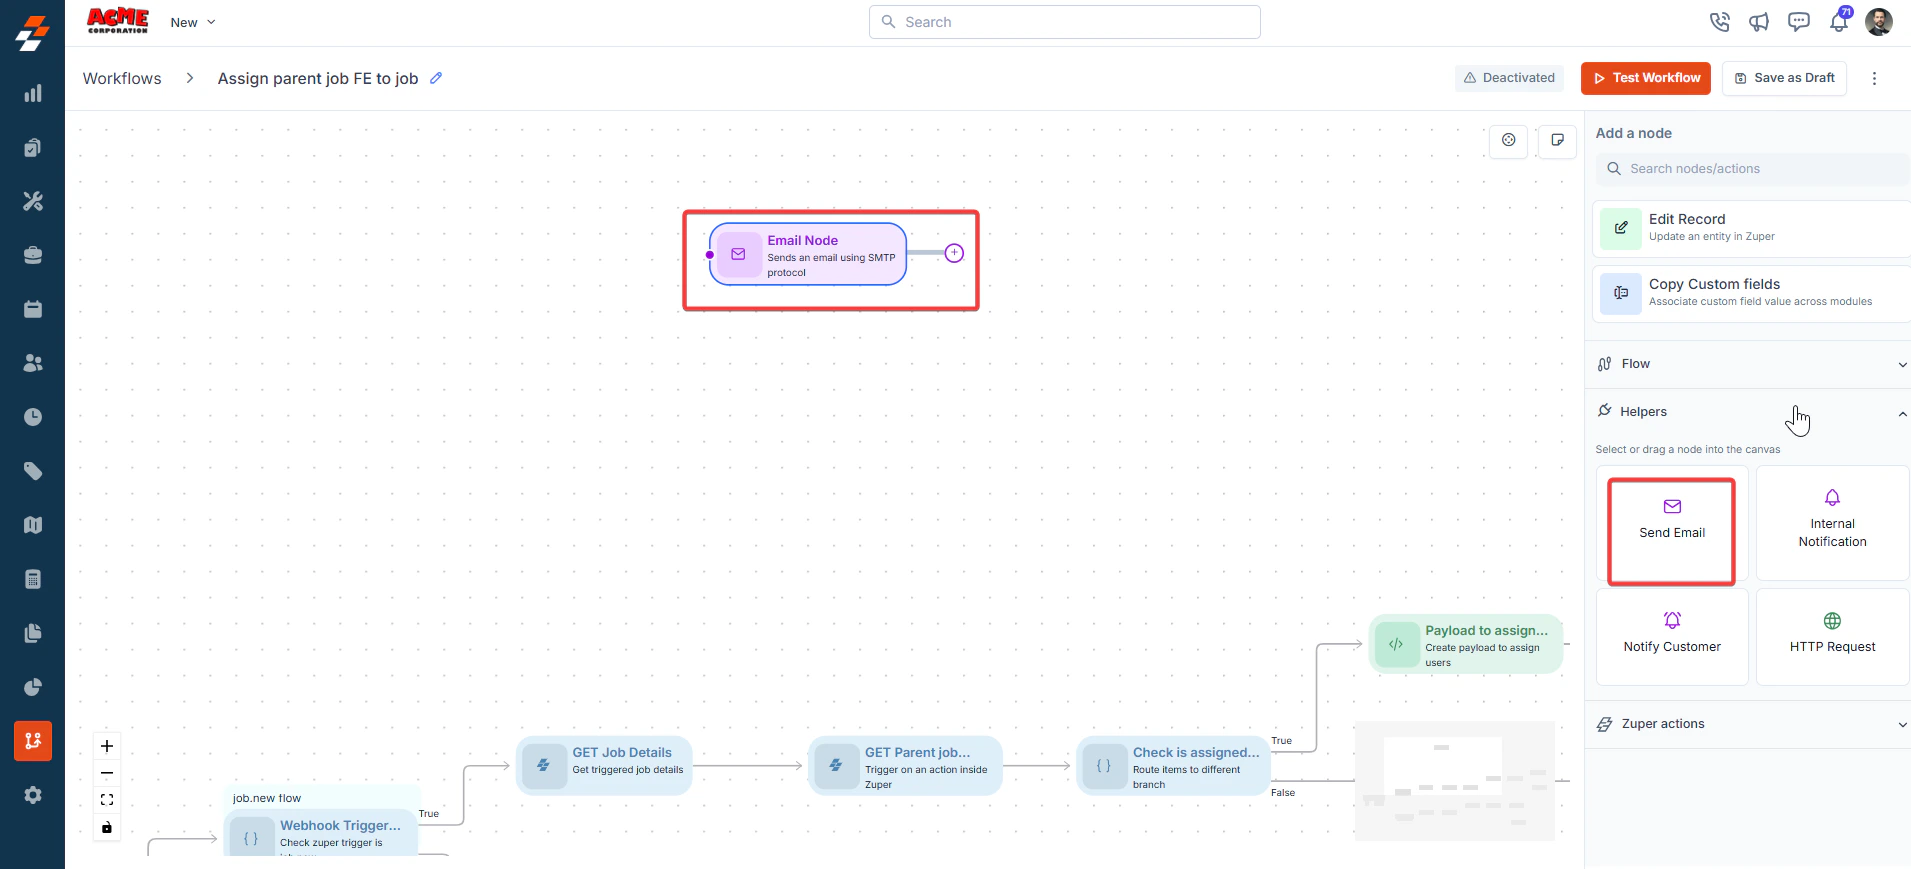Select the Internal Notification helper node
This screenshot has width=1911, height=869.
click(x=1832, y=523)
